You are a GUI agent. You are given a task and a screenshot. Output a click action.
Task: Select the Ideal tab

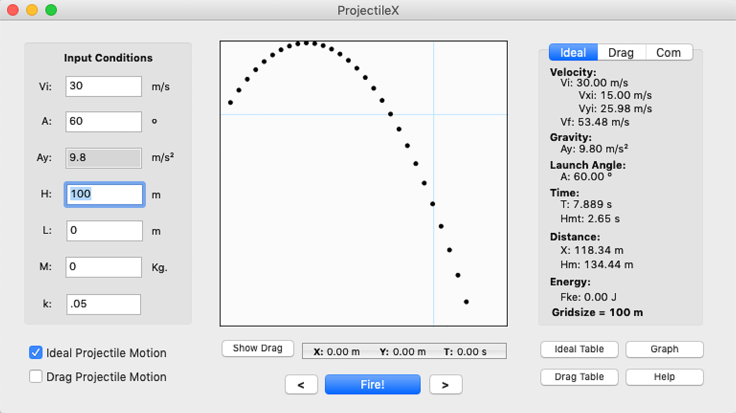point(573,53)
